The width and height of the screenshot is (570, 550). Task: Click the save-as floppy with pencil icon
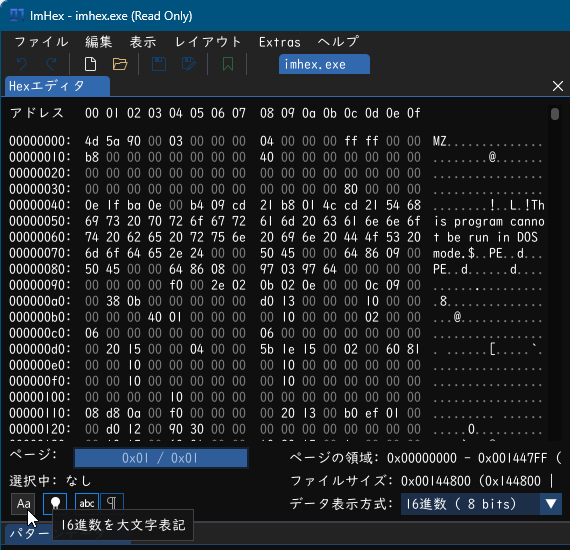click(189, 64)
